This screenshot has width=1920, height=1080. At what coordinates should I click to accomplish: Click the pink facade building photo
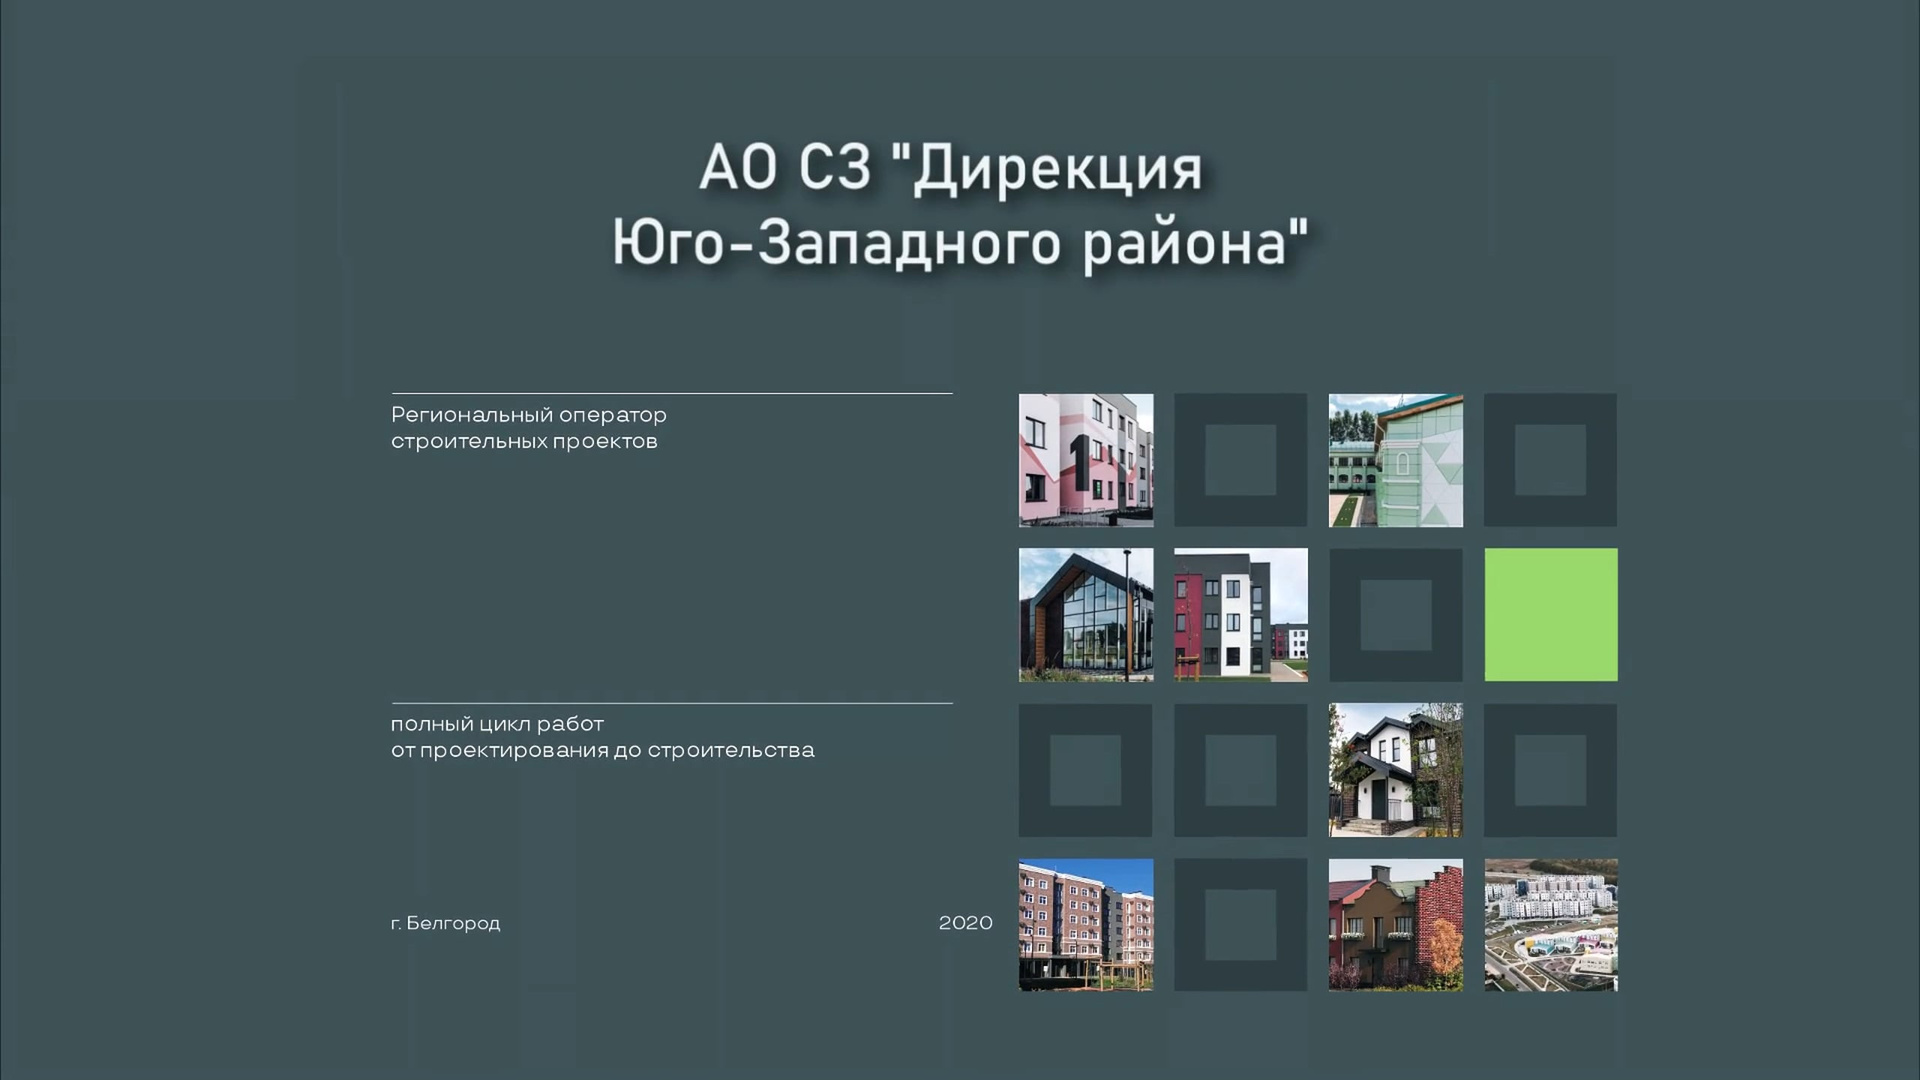click(x=1085, y=460)
